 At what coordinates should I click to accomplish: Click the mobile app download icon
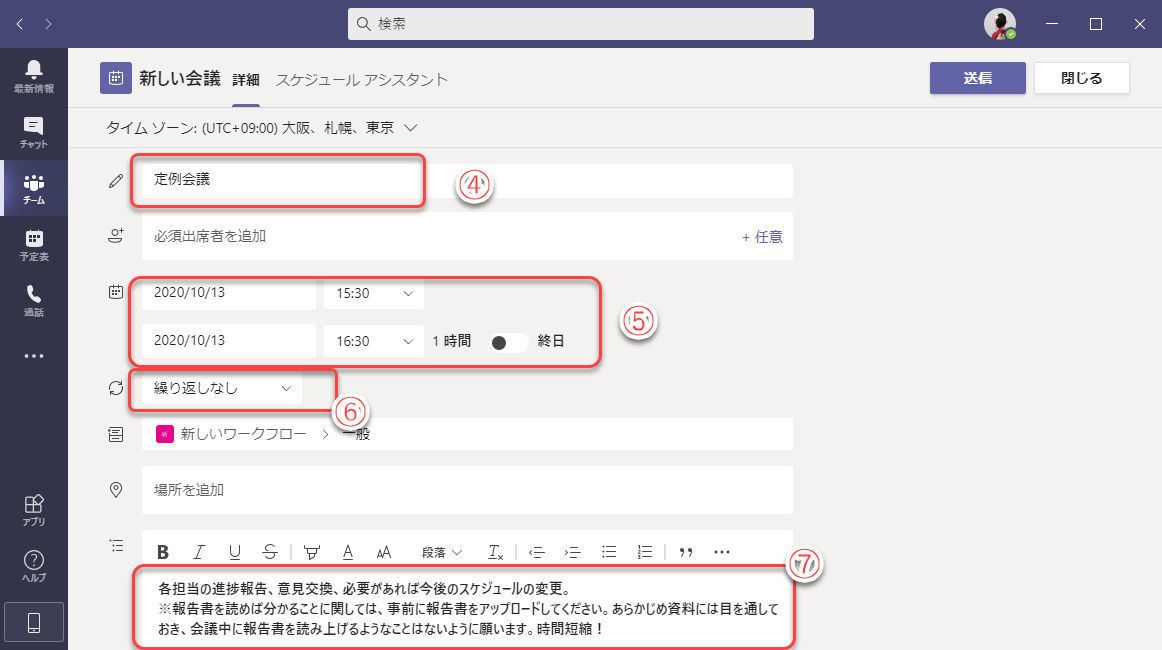[x=33, y=623]
